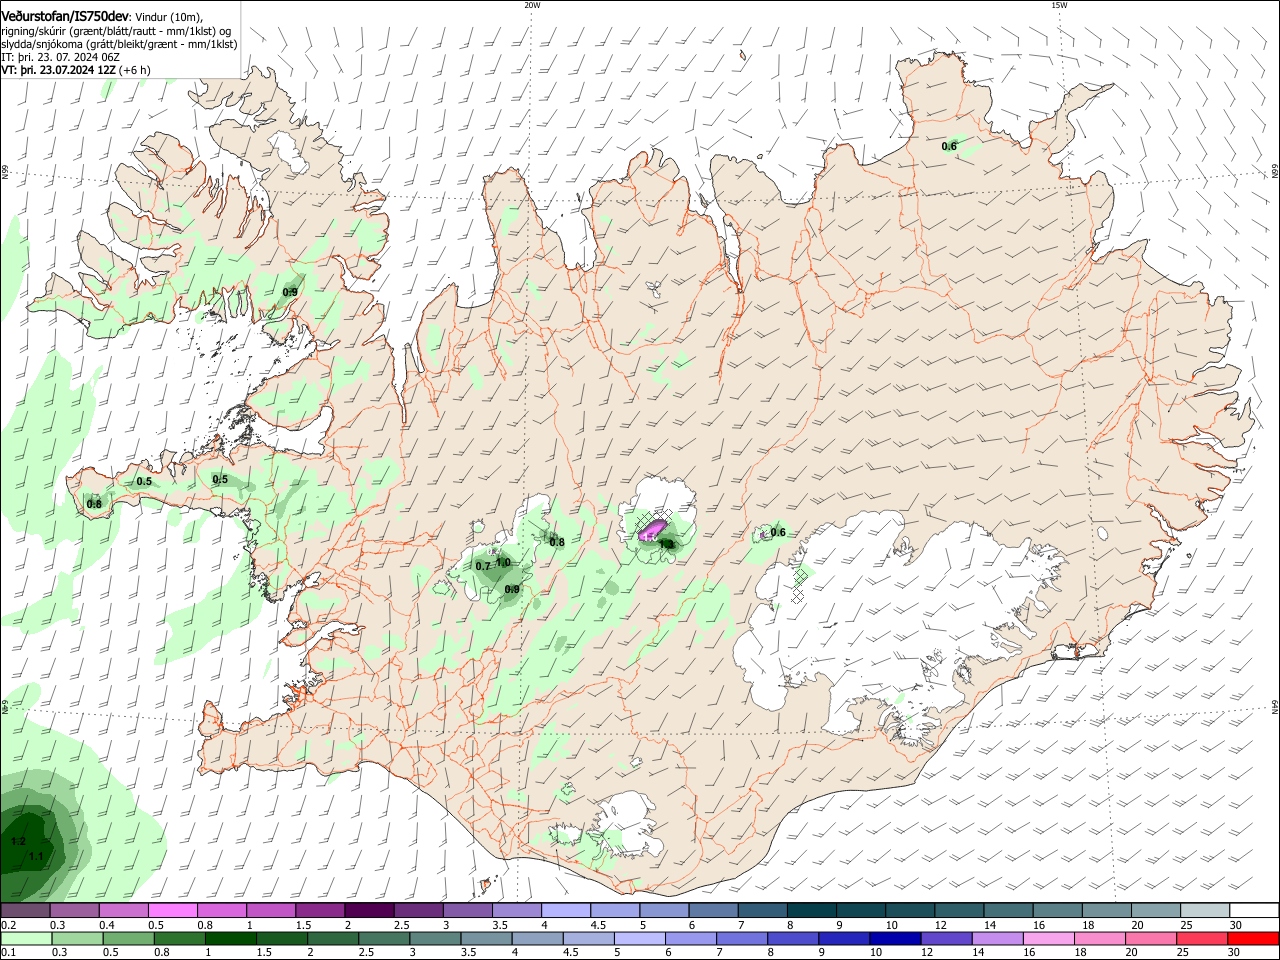Click the grey-teal 16–18 swatch, upper legend
This screenshot has height=960, width=1280.
pyautogui.click(x=1058, y=911)
